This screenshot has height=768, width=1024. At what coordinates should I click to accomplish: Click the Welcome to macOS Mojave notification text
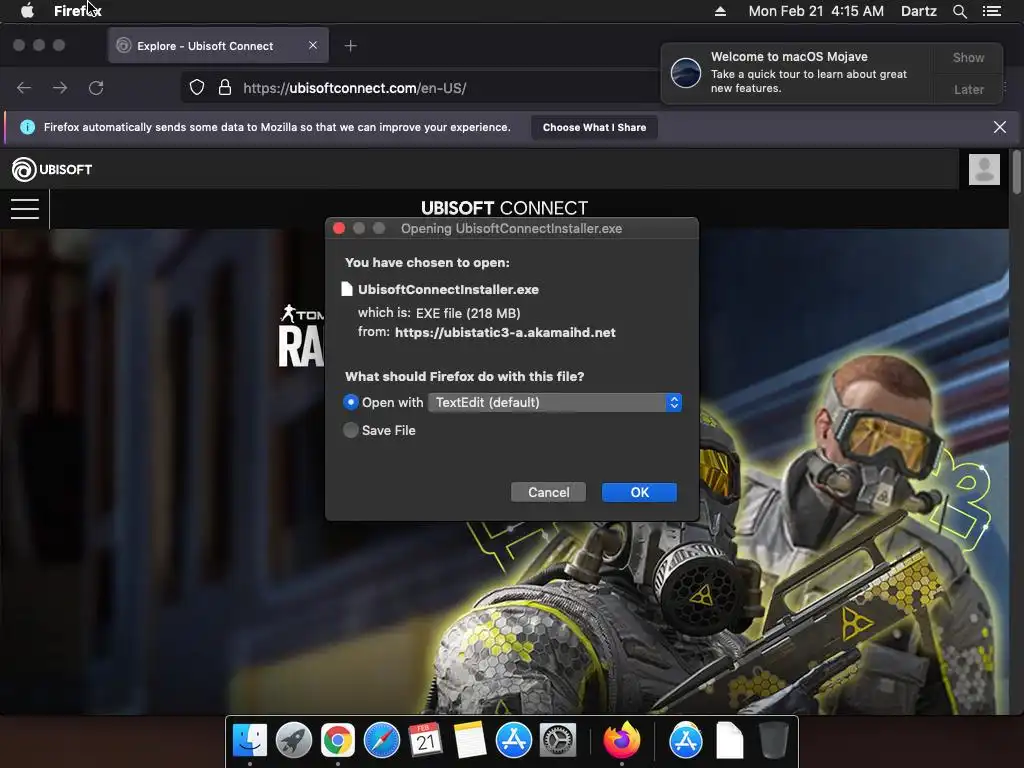789,57
